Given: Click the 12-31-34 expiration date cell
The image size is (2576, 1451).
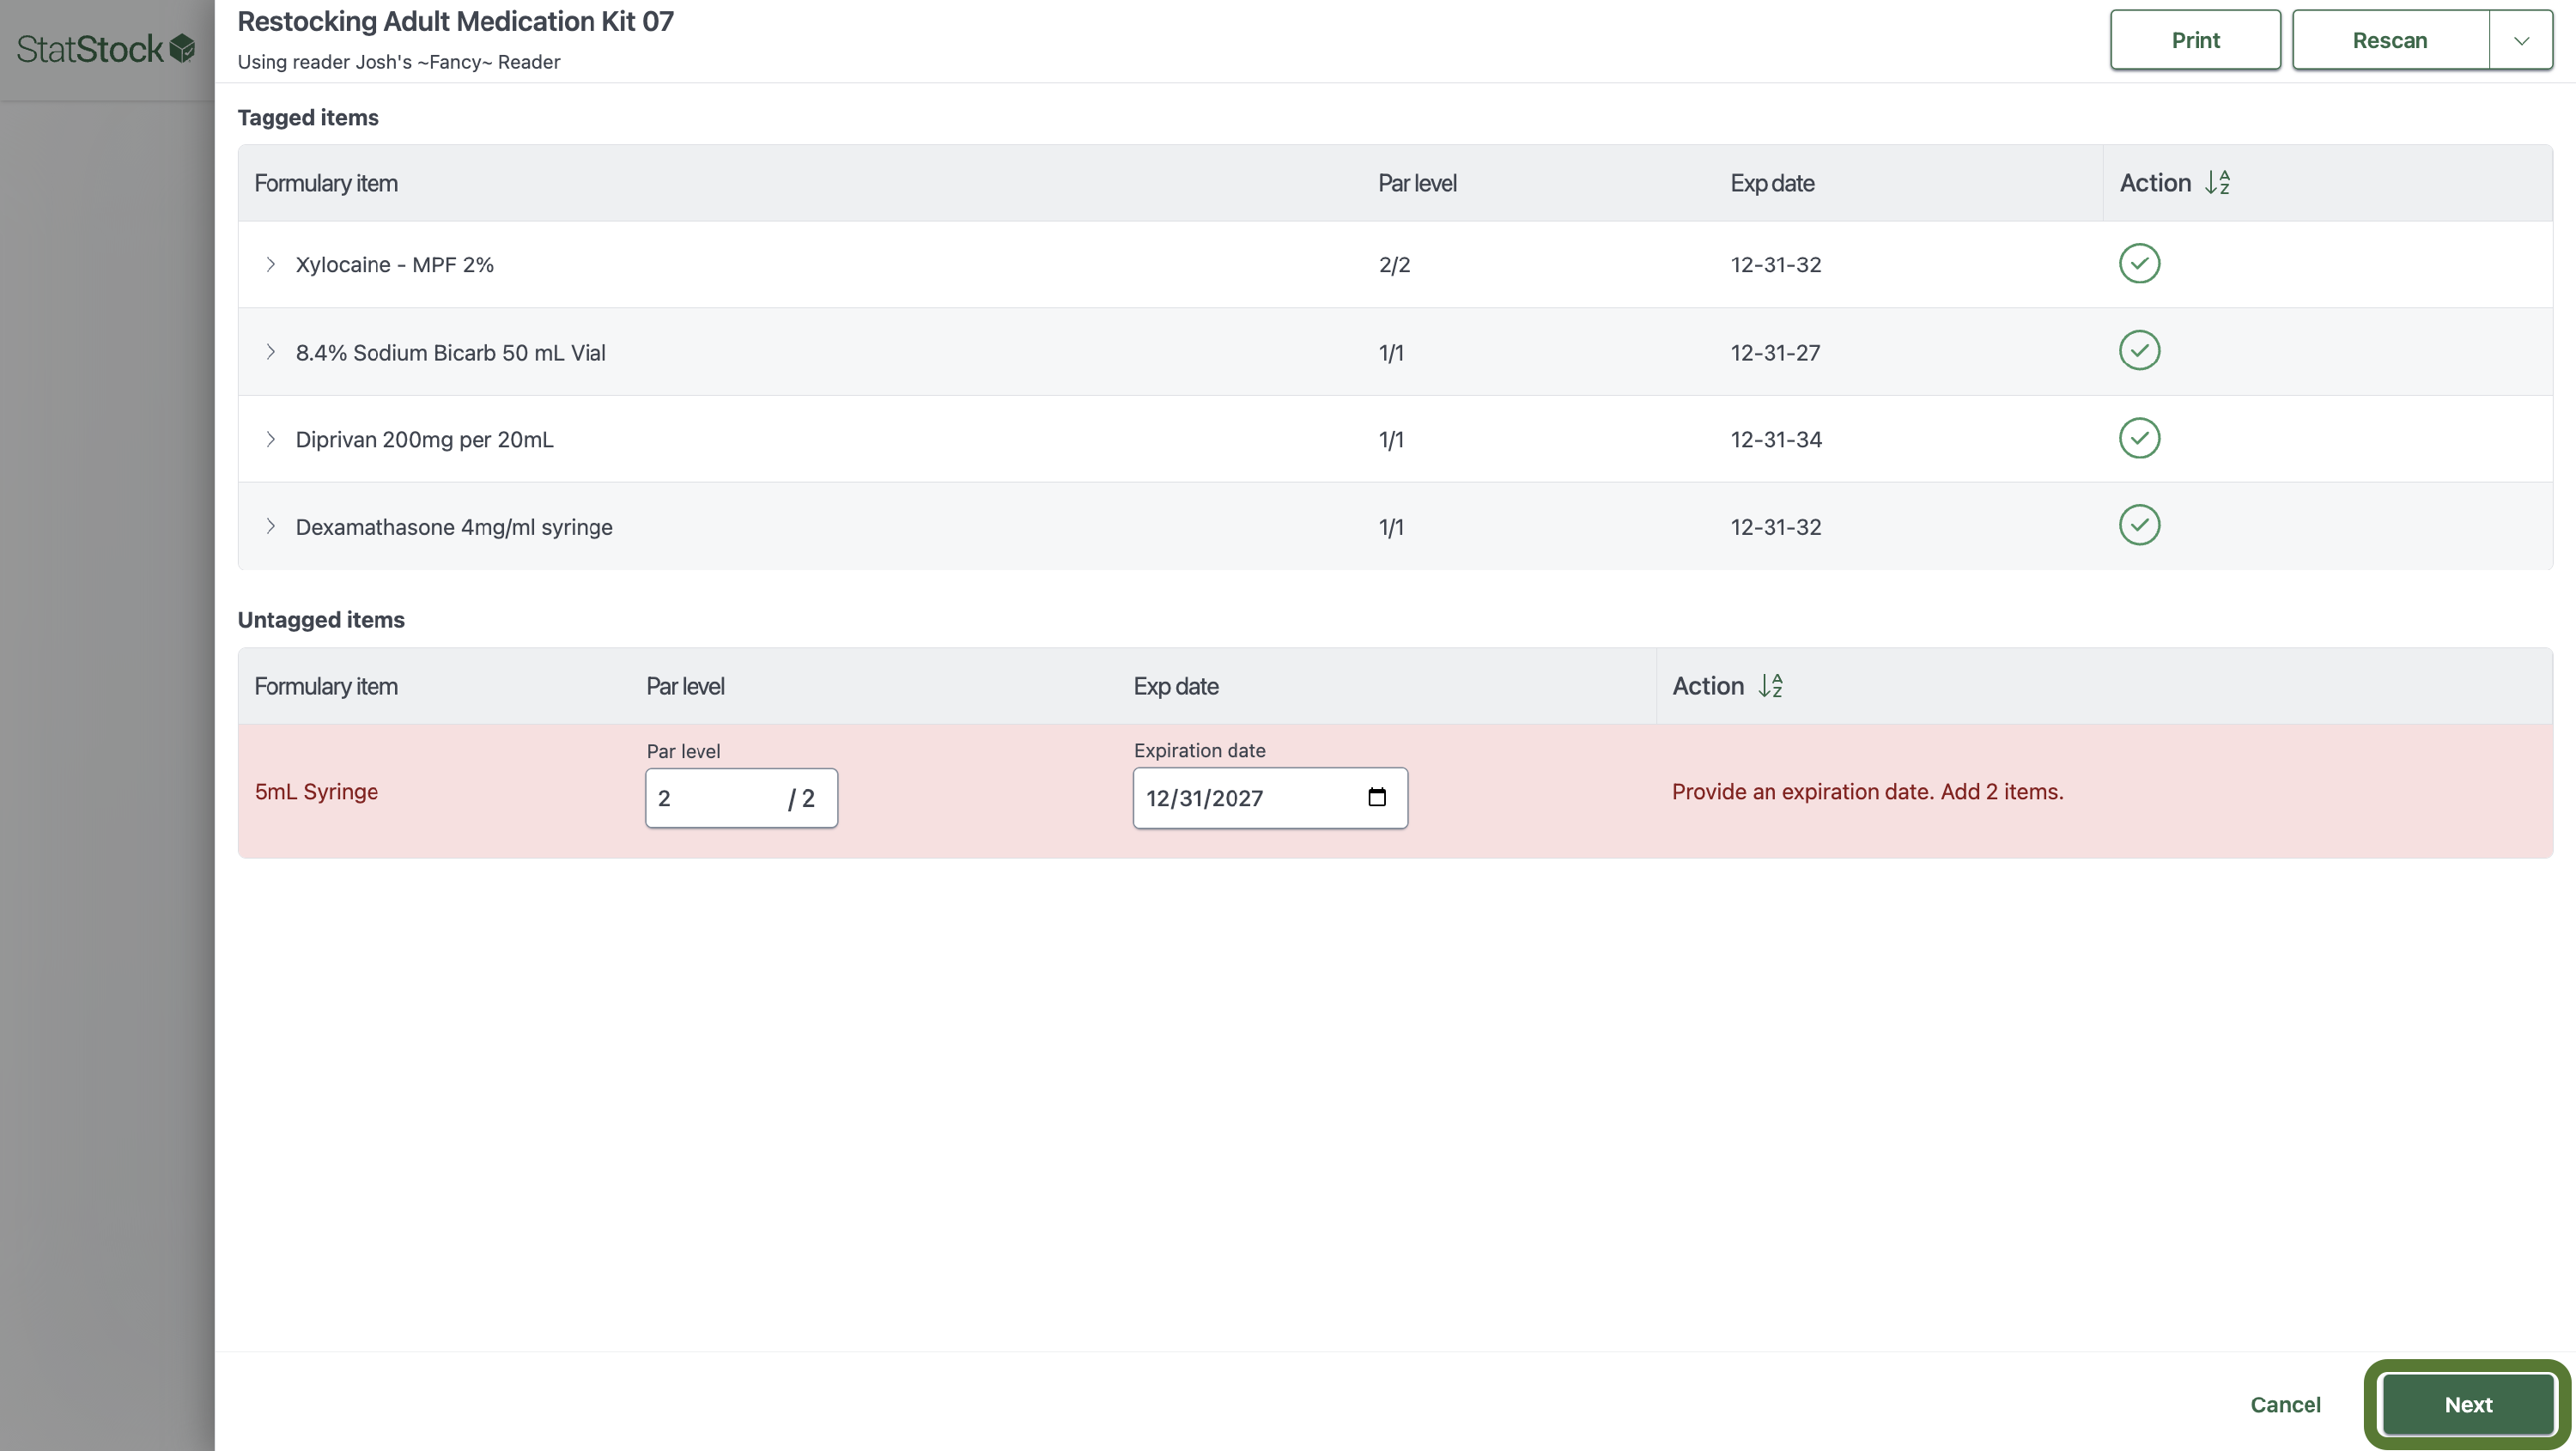Looking at the screenshot, I should [x=1776, y=439].
